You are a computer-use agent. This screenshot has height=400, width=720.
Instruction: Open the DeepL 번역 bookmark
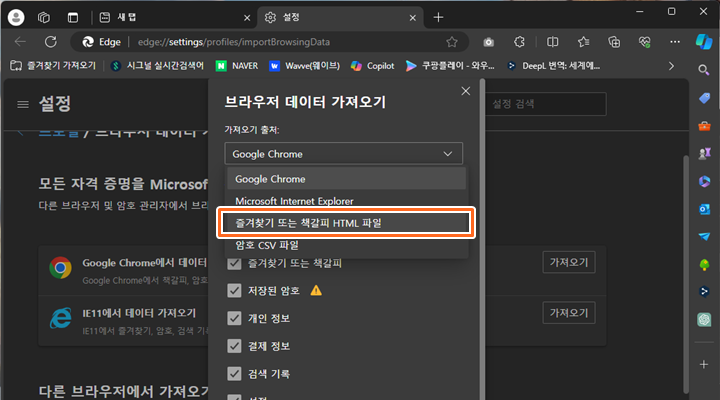[x=553, y=66]
